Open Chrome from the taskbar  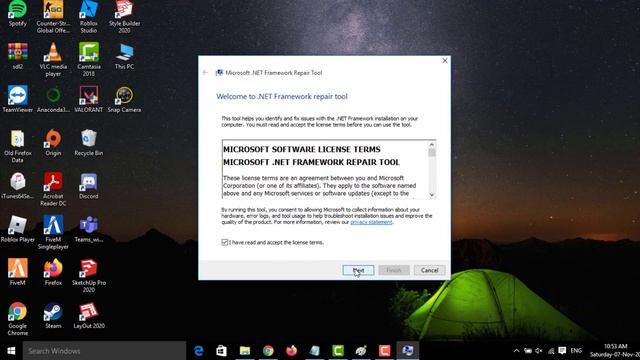tap(268, 351)
